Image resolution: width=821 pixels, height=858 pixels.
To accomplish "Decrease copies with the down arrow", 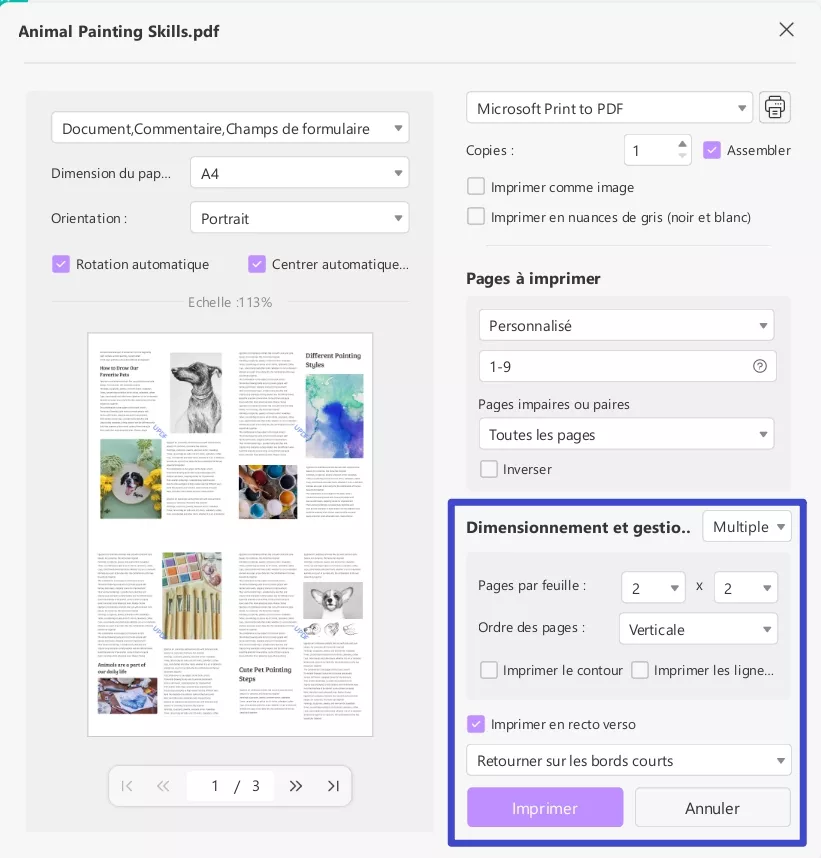I will coord(683,157).
